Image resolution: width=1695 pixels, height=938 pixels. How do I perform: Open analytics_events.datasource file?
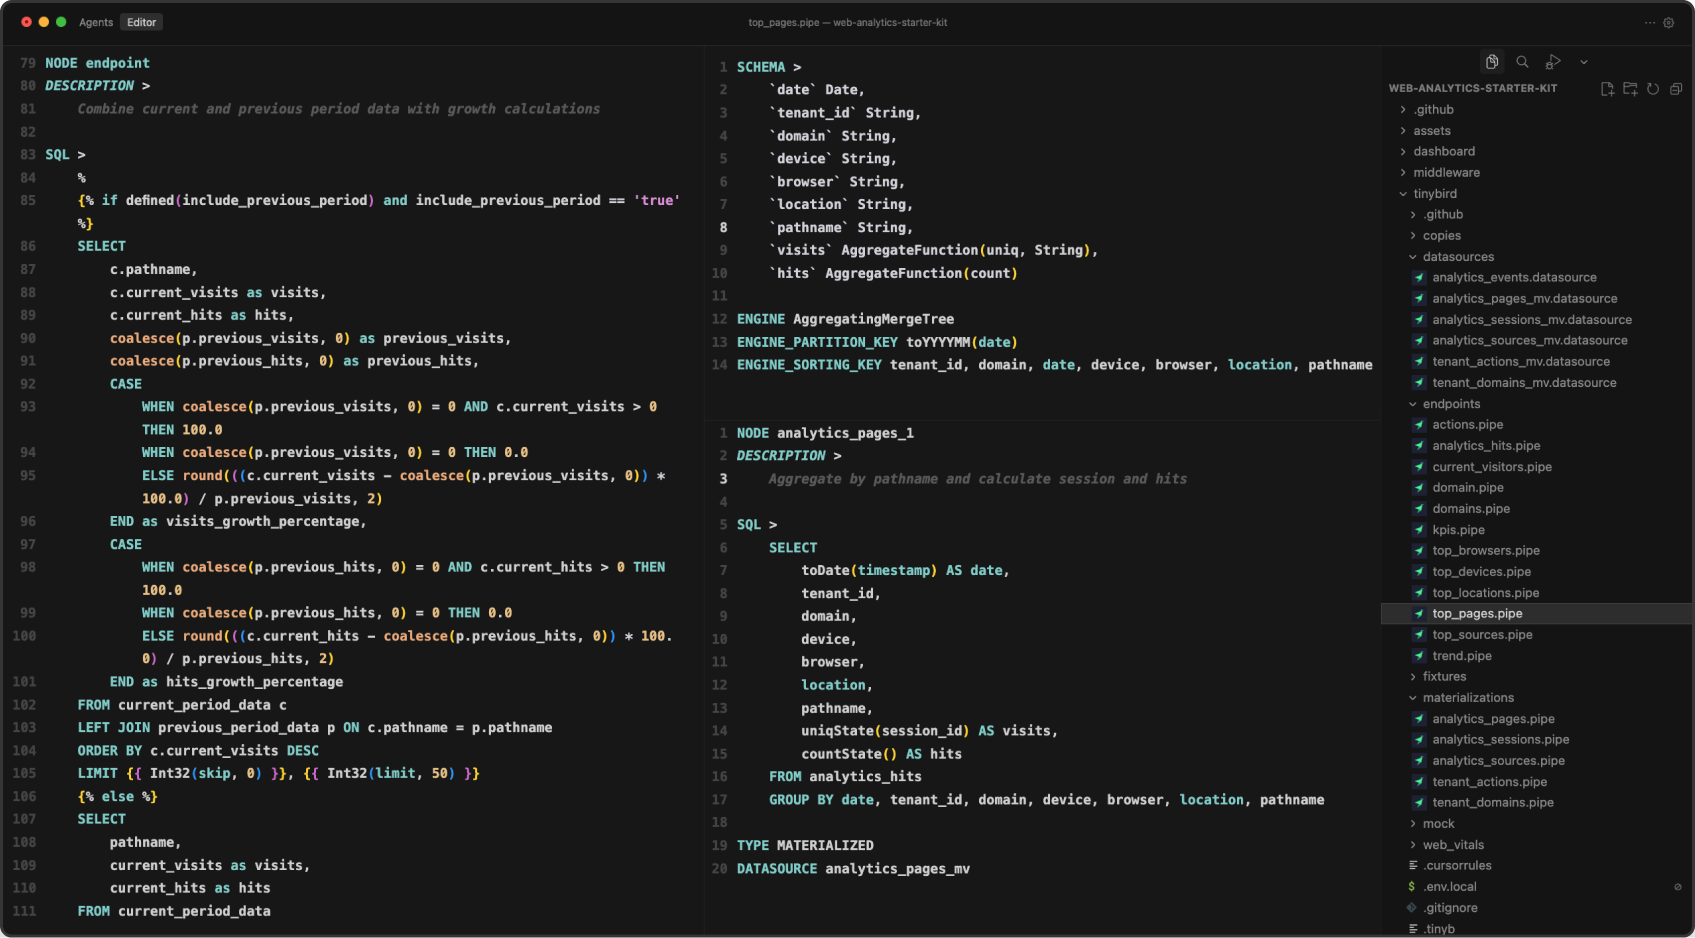click(x=1514, y=278)
